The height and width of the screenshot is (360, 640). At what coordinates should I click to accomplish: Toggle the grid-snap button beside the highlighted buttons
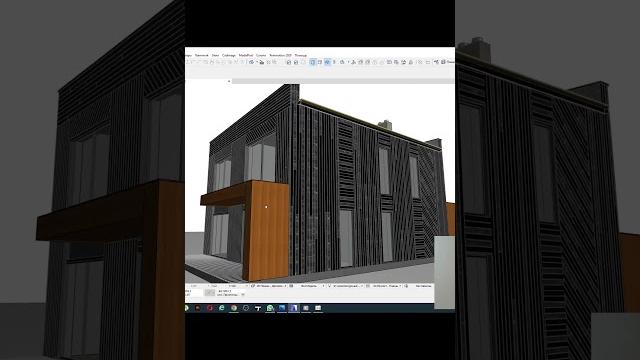[x=320, y=62]
